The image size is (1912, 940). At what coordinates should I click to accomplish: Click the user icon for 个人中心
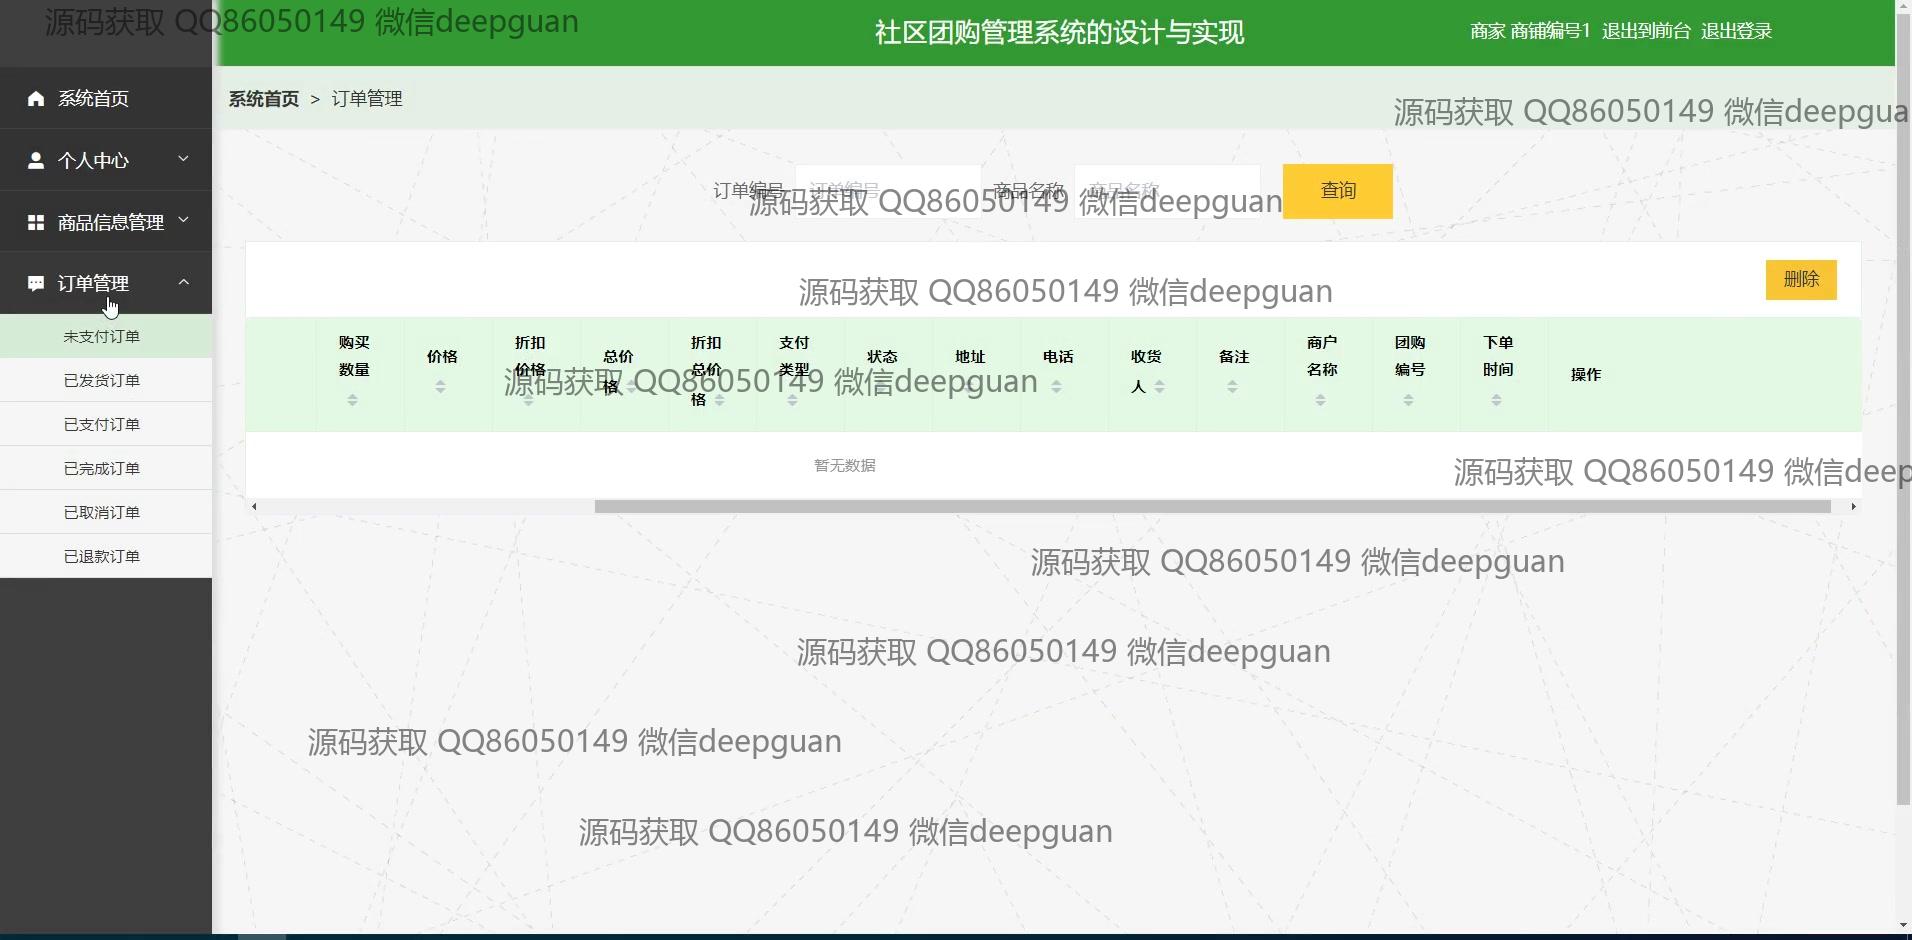(x=36, y=160)
